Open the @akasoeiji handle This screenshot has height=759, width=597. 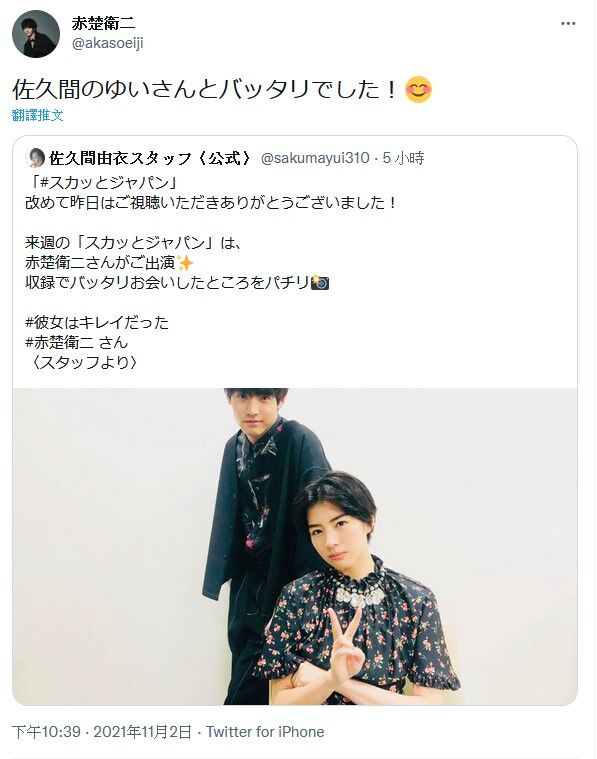[x=107, y=43]
